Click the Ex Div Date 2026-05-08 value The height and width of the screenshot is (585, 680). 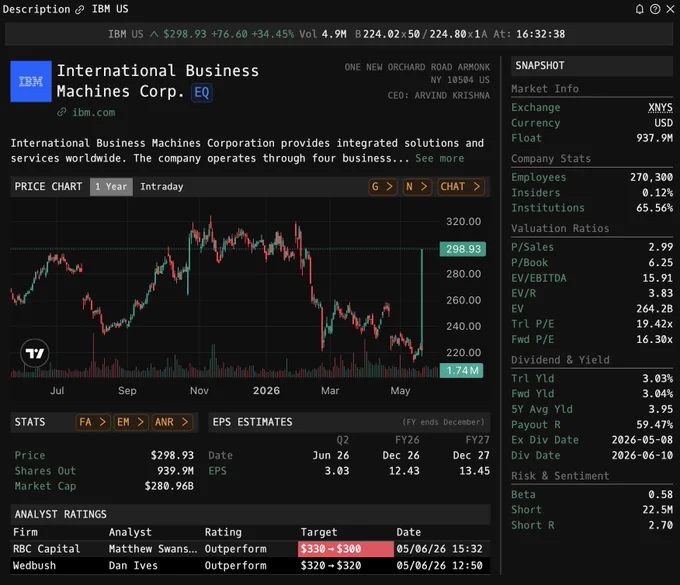point(642,440)
